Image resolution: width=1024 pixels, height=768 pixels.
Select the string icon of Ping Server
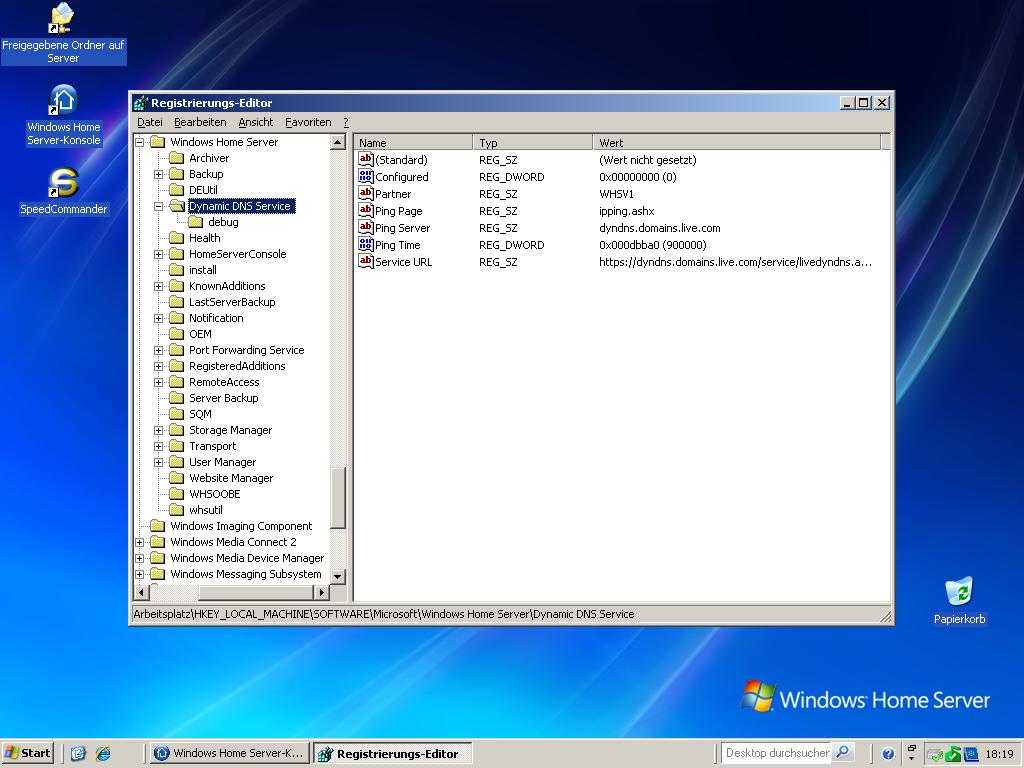pyautogui.click(x=366, y=227)
